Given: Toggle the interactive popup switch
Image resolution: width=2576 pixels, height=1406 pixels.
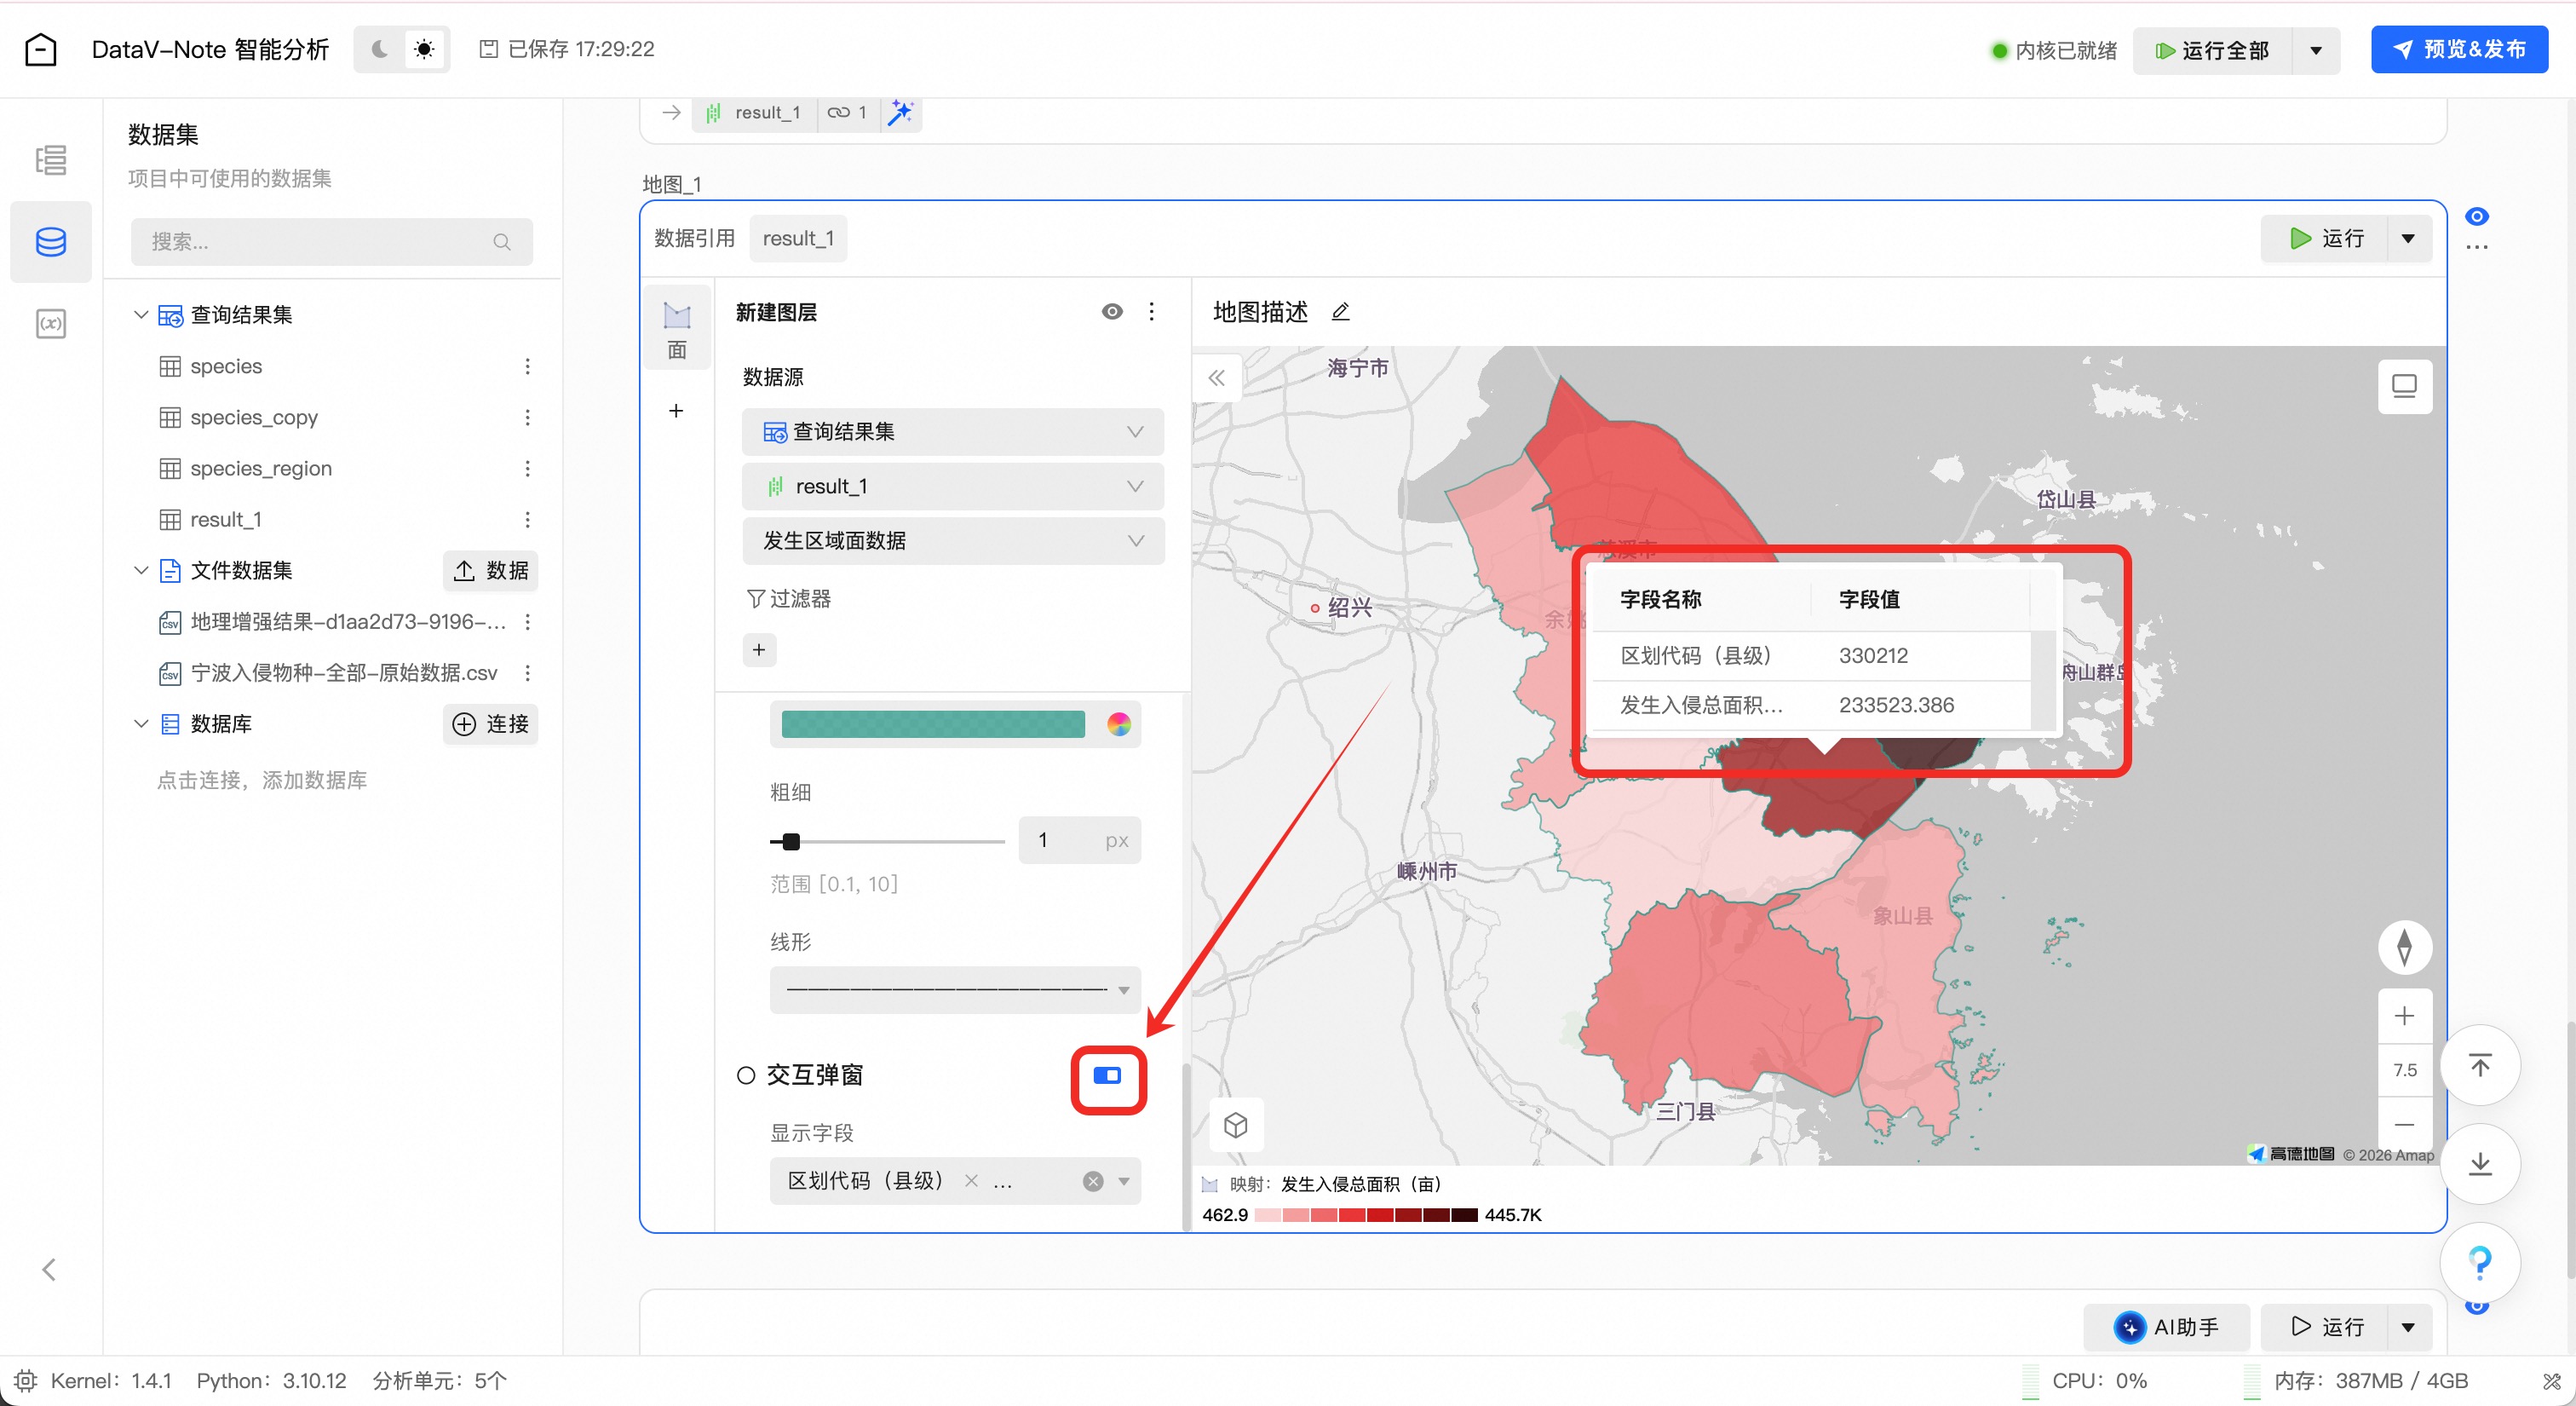Looking at the screenshot, I should [x=1107, y=1076].
